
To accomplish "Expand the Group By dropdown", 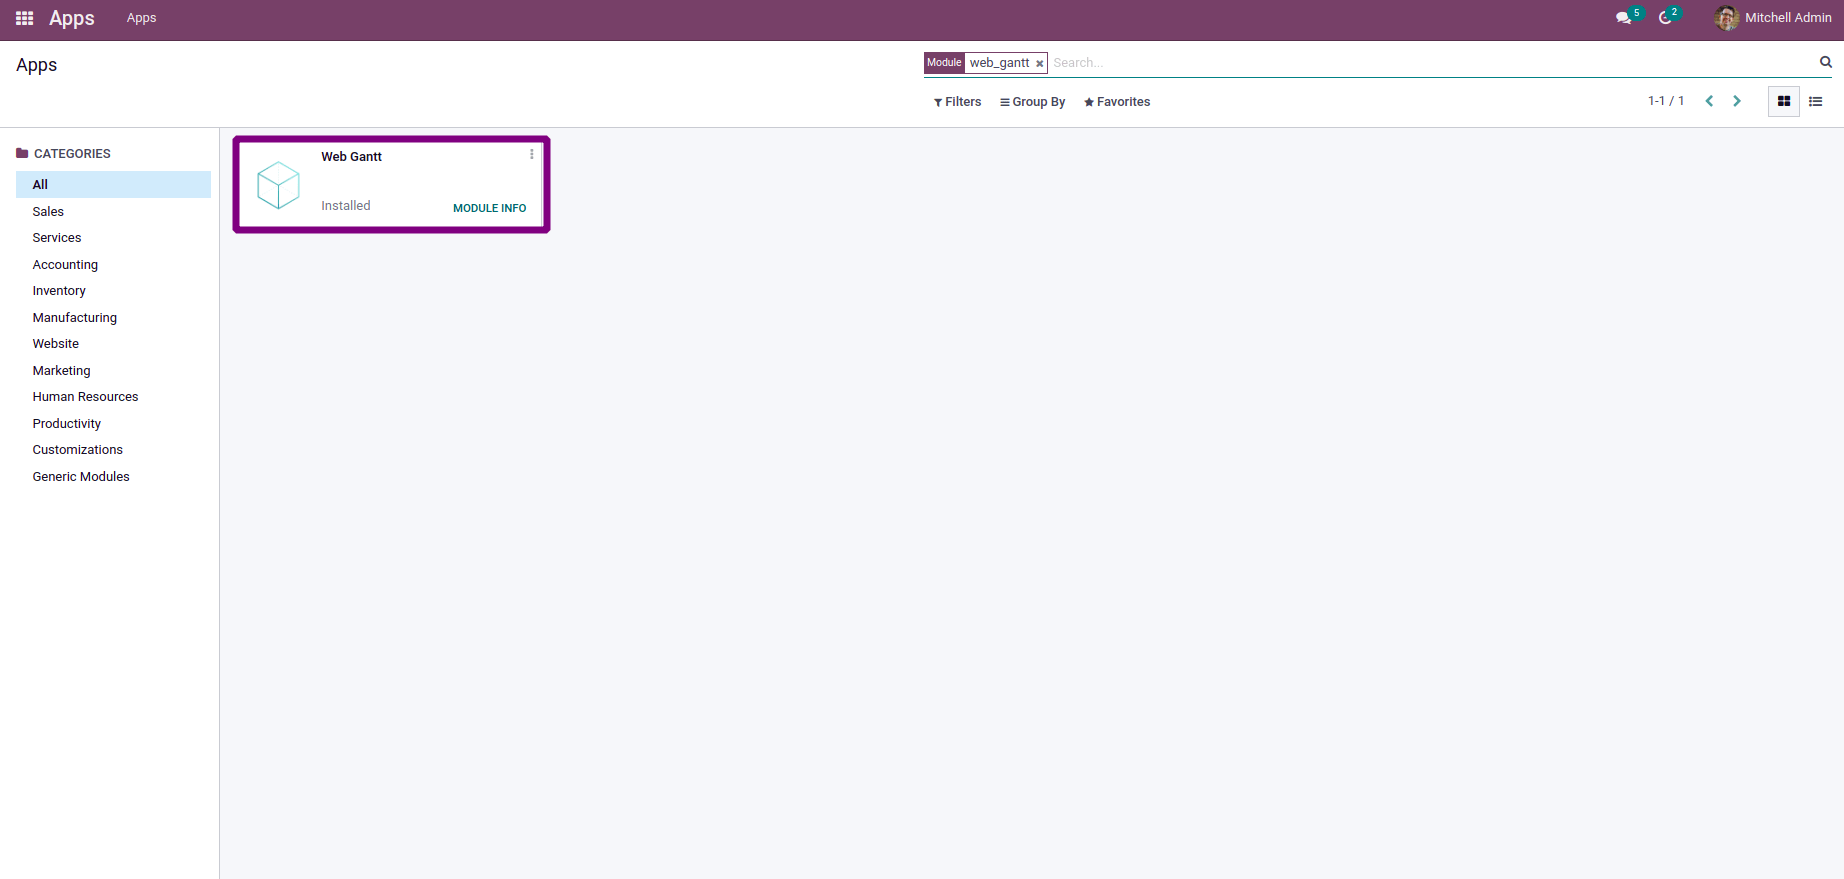I will click(1032, 102).
